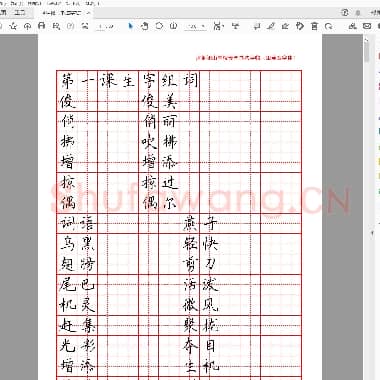380x380 pixels.
Task: Click the vertical scrollbar thumb
Action: 367,51
